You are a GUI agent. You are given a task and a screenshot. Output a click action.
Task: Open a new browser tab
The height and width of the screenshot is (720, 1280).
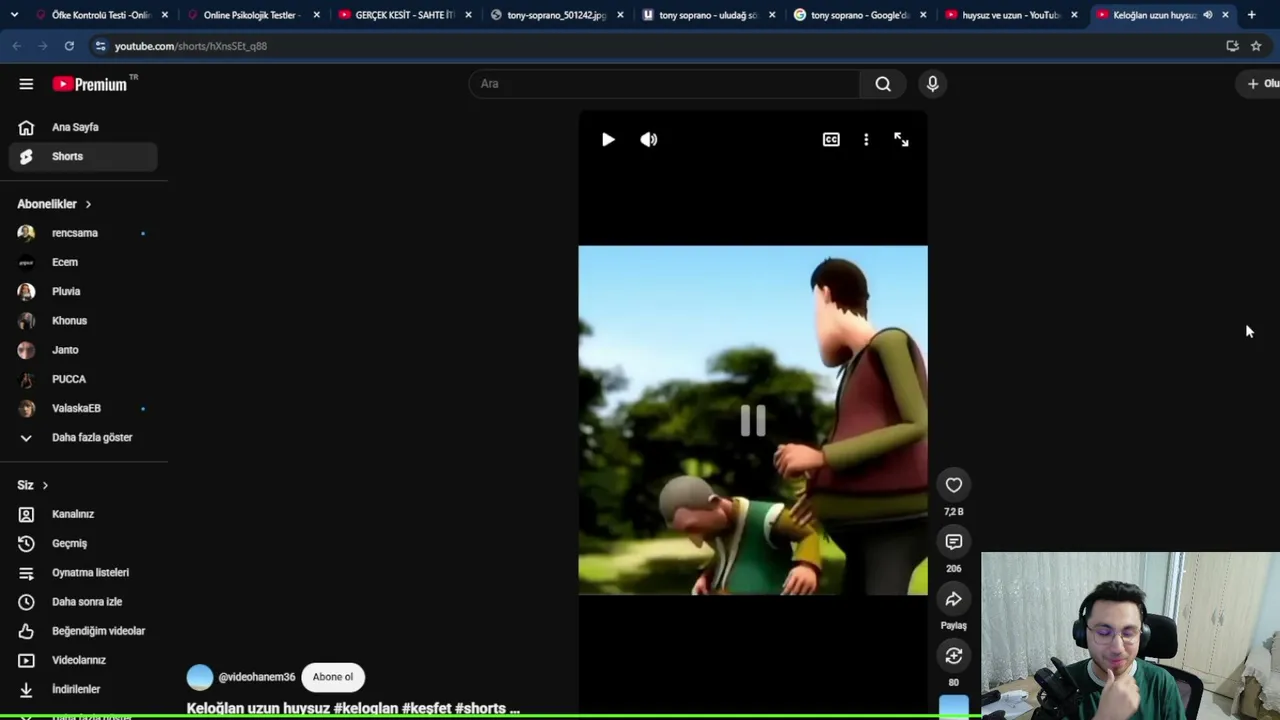pyautogui.click(x=1251, y=15)
